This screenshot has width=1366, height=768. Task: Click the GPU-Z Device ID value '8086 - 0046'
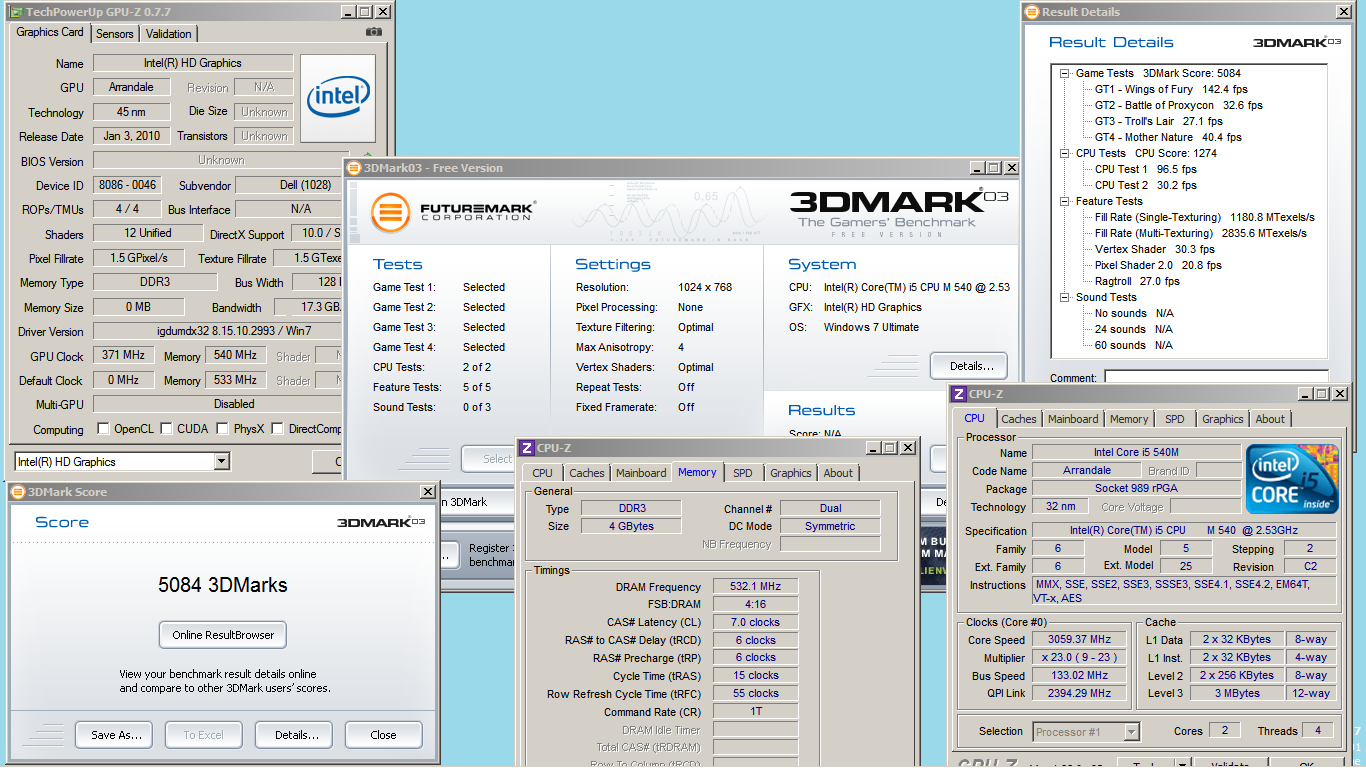click(127, 185)
